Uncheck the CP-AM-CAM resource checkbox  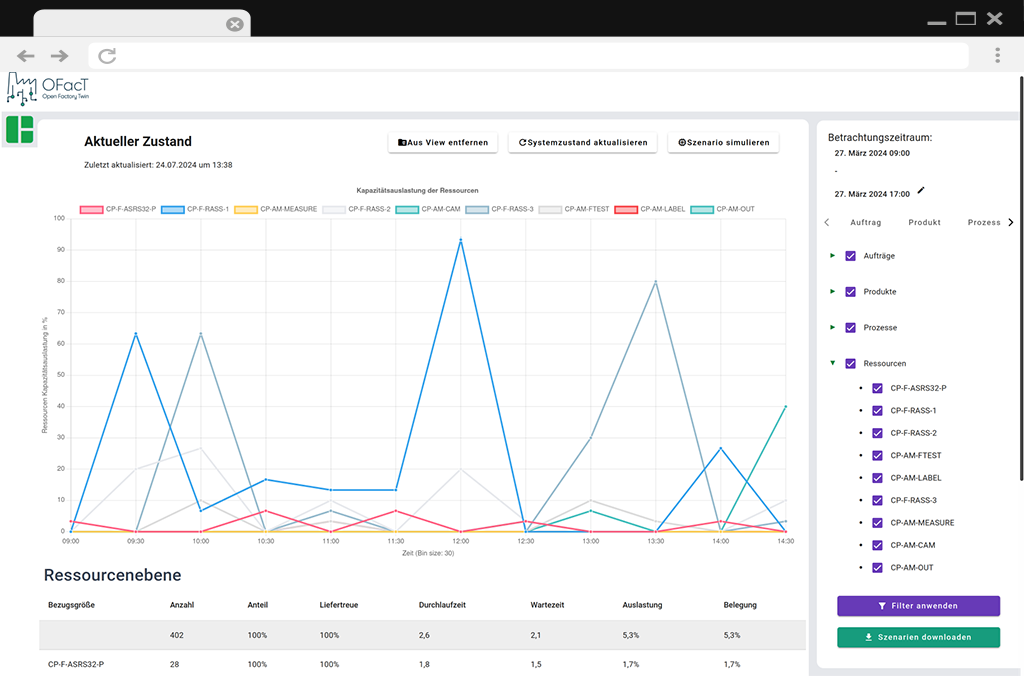click(x=877, y=545)
